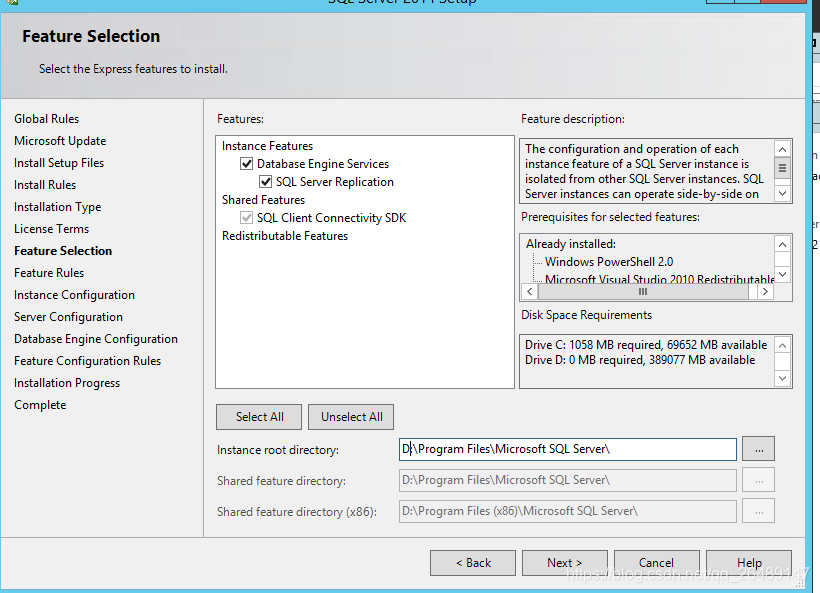Screen dimensions: 820x593
Task: Select Redistributable Features tree node
Action: click(x=284, y=236)
